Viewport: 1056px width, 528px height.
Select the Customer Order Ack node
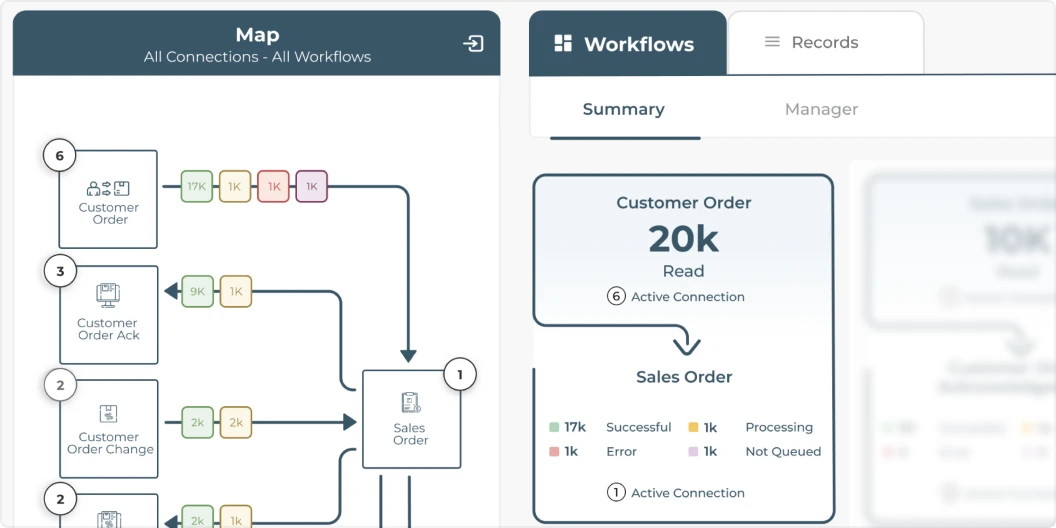coord(108,315)
